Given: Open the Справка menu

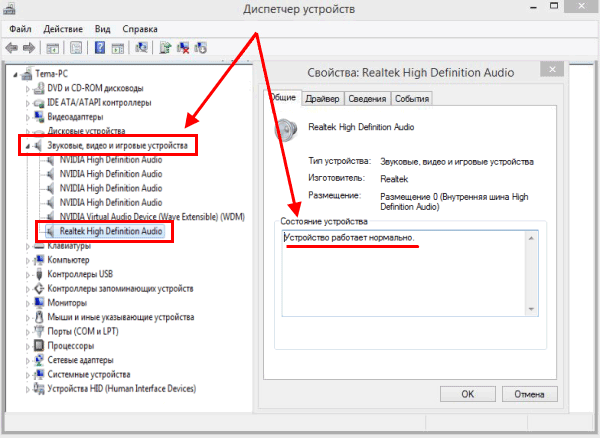Looking at the screenshot, I should tap(140, 28).
